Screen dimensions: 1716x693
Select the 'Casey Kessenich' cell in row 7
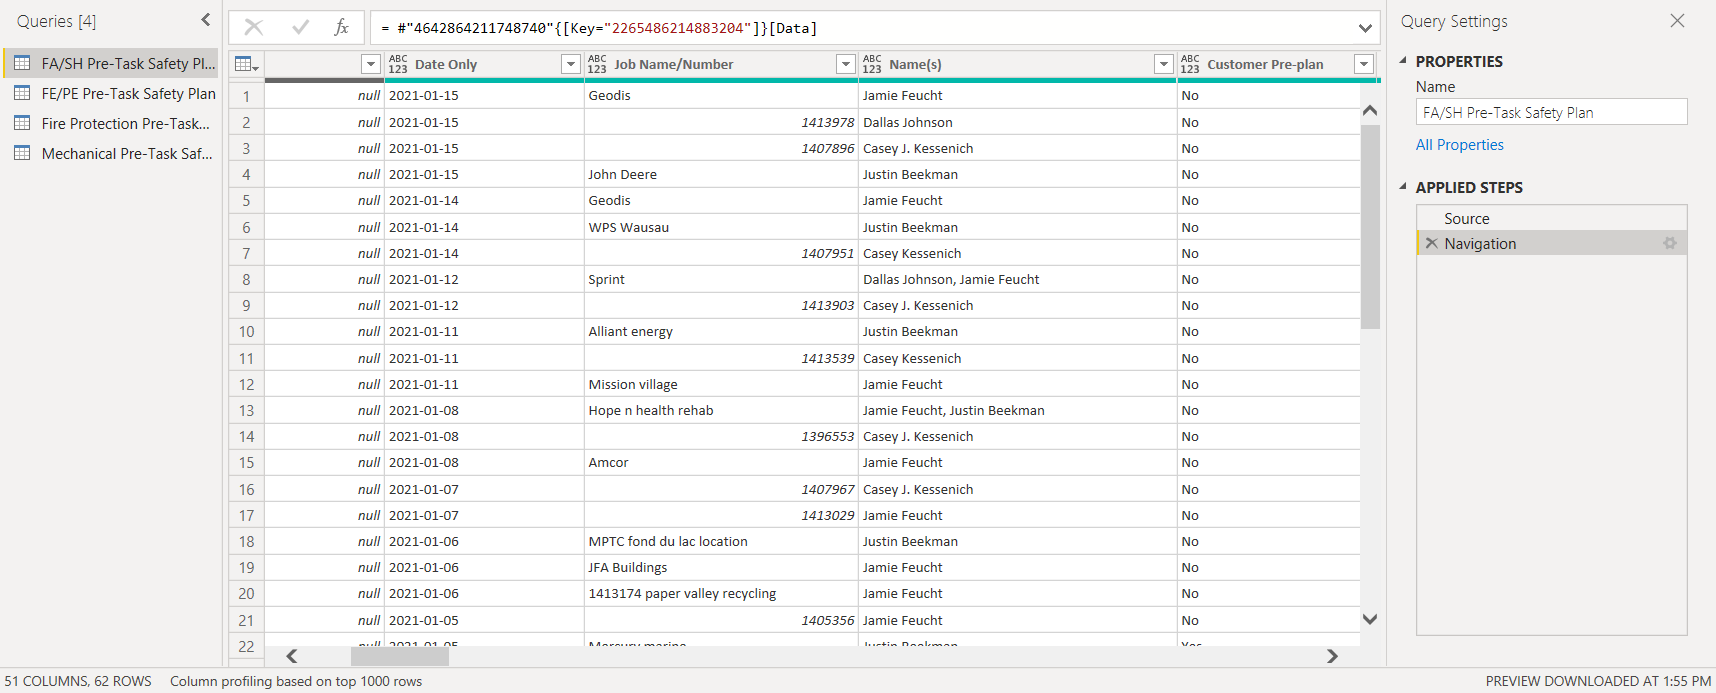coord(1018,253)
